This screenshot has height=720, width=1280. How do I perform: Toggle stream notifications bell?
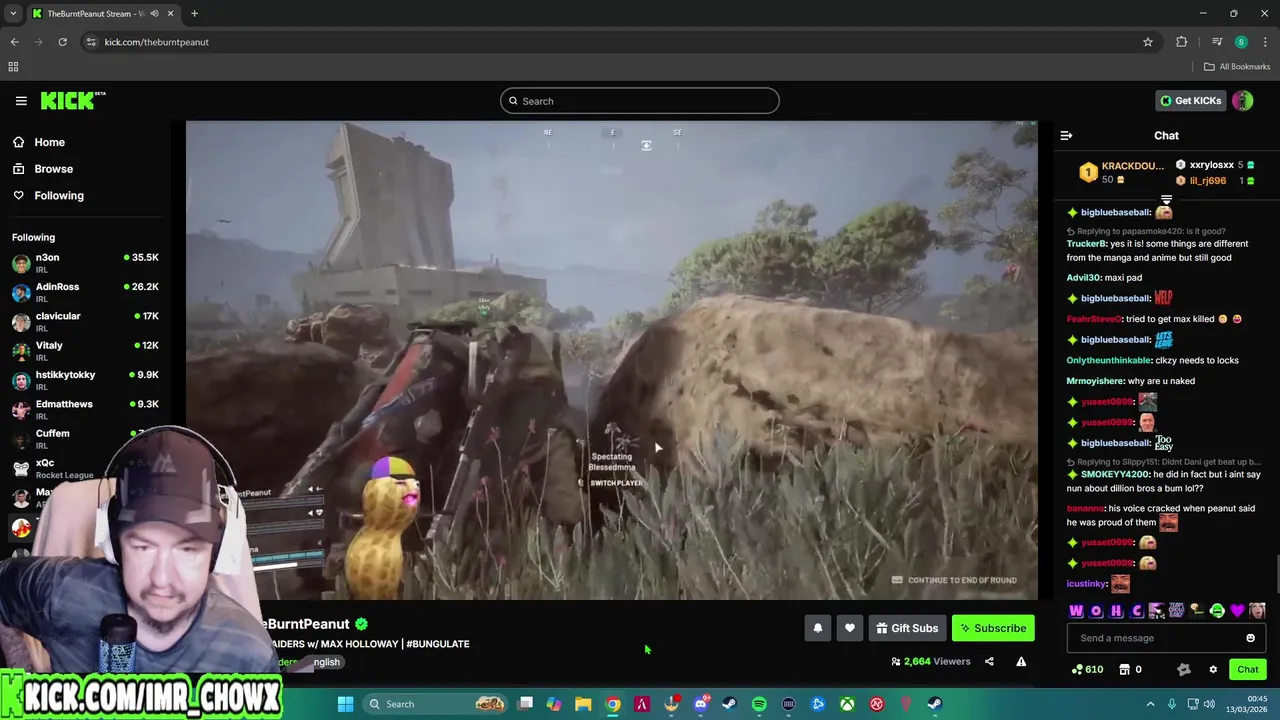817,628
